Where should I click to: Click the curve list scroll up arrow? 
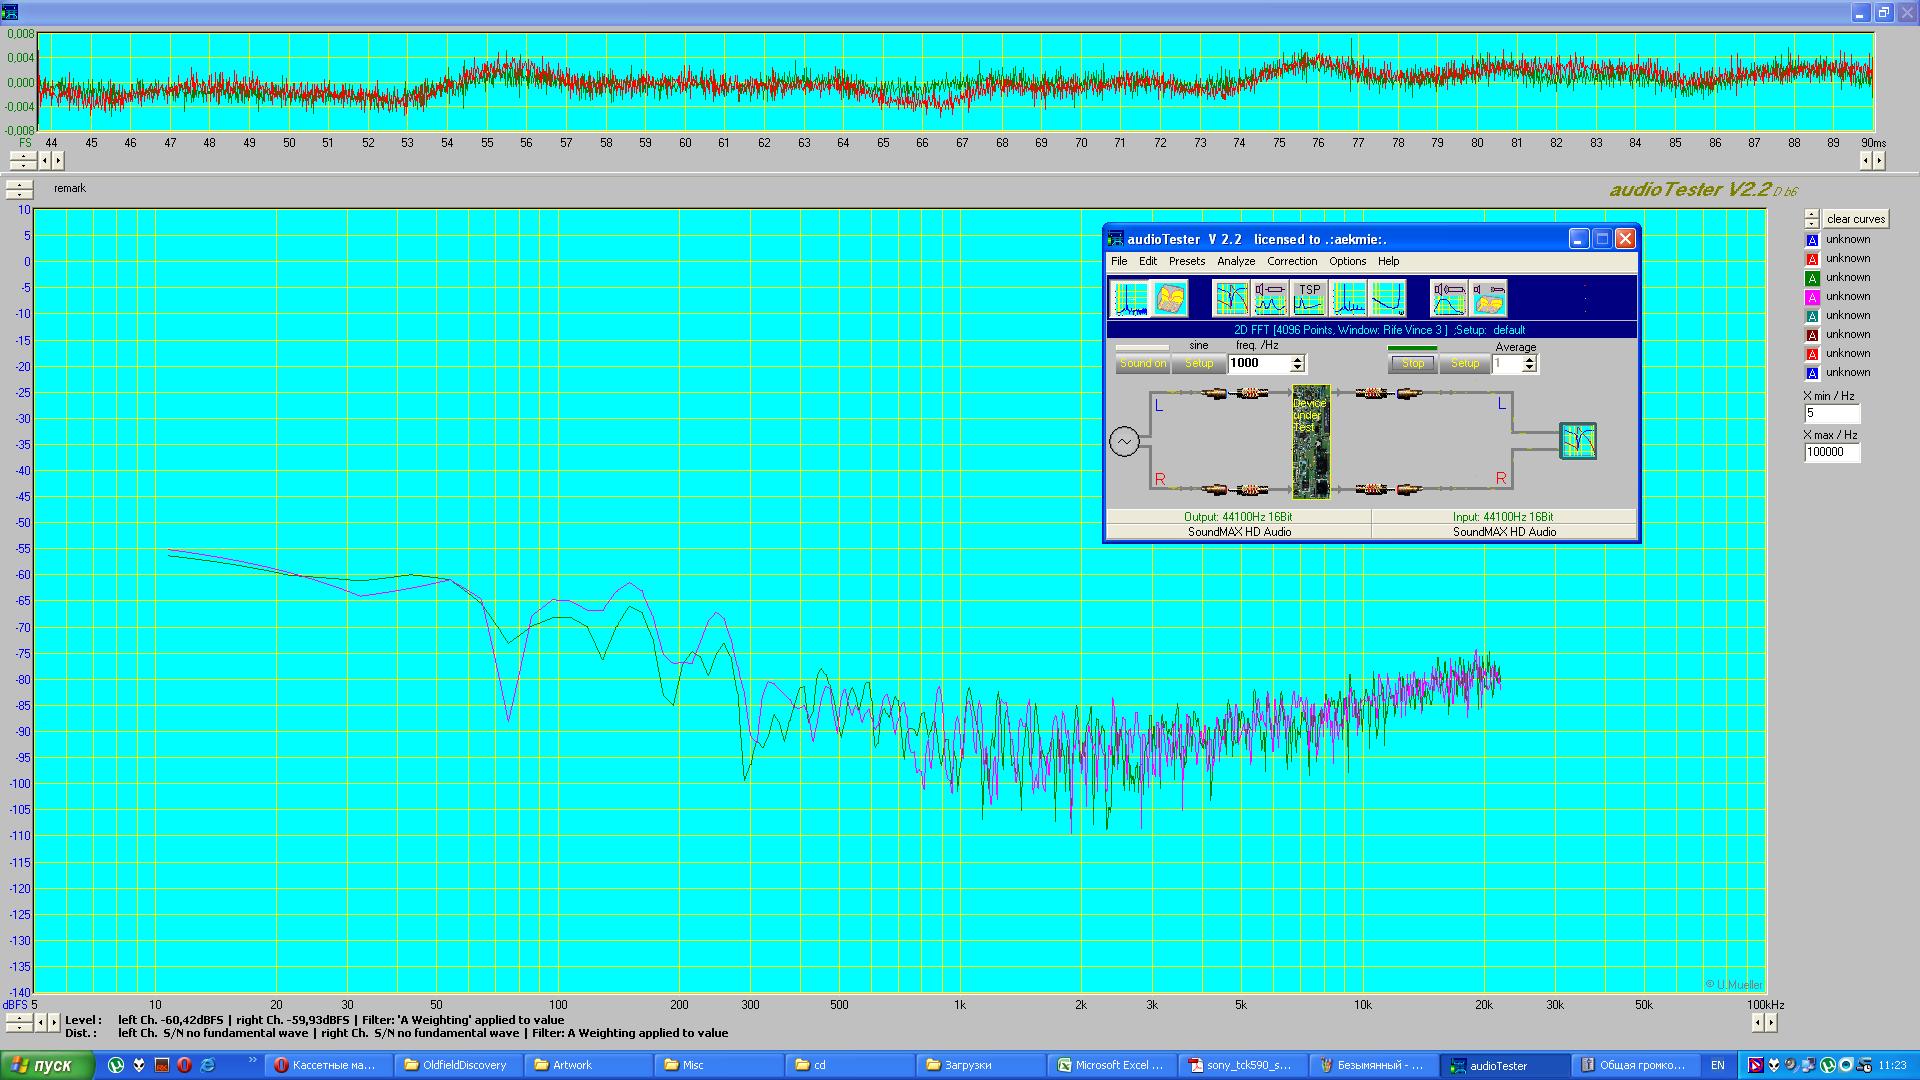point(1811,214)
